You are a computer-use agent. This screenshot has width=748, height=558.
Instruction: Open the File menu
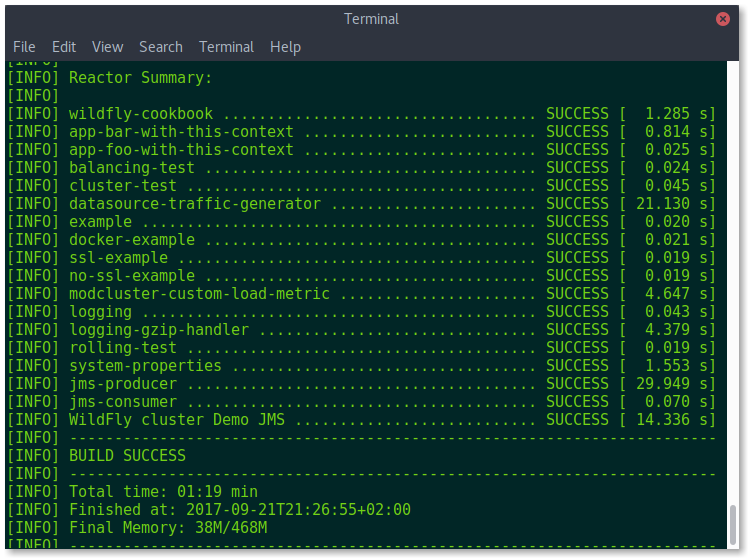(x=24, y=47)
